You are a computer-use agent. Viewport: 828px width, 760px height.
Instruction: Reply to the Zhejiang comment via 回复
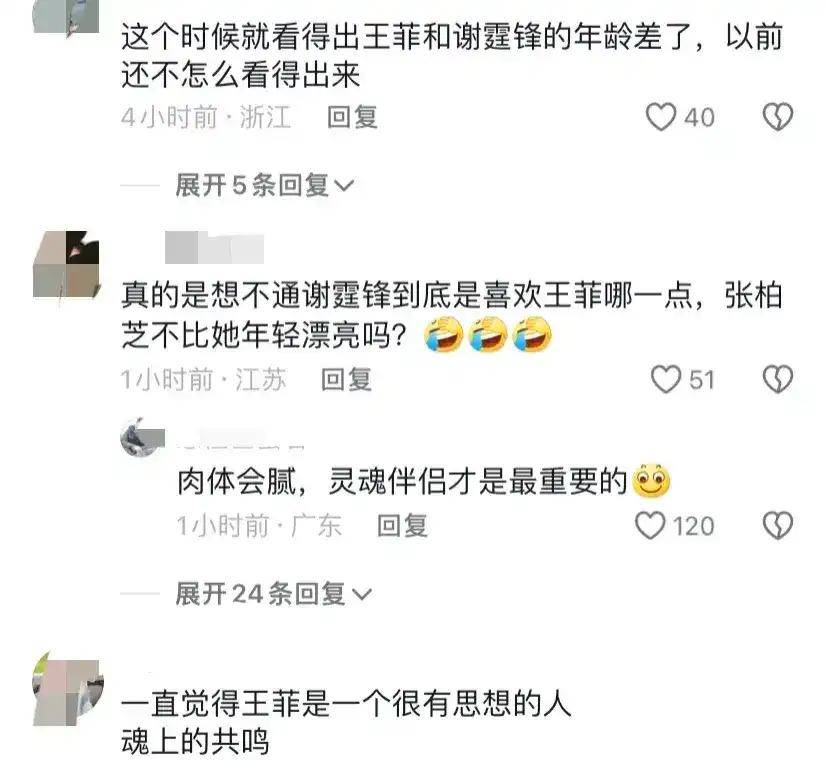352,117
